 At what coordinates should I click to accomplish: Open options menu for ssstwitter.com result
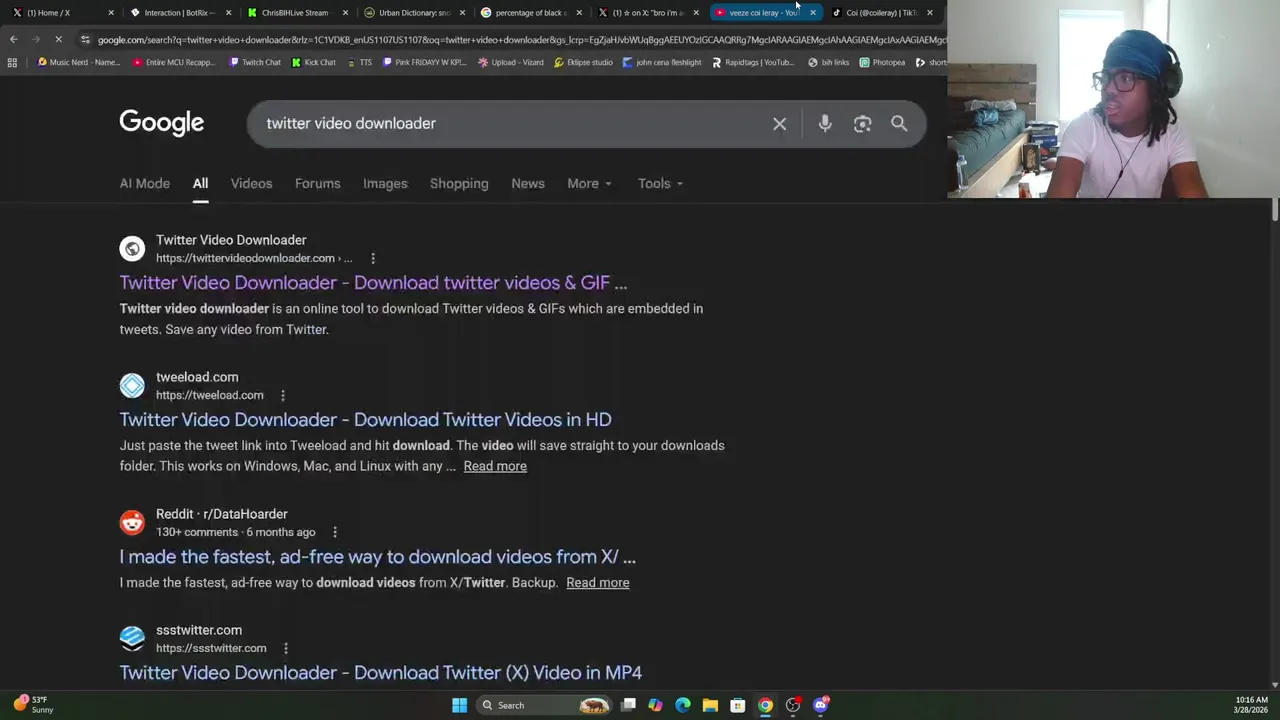[285, 648]
